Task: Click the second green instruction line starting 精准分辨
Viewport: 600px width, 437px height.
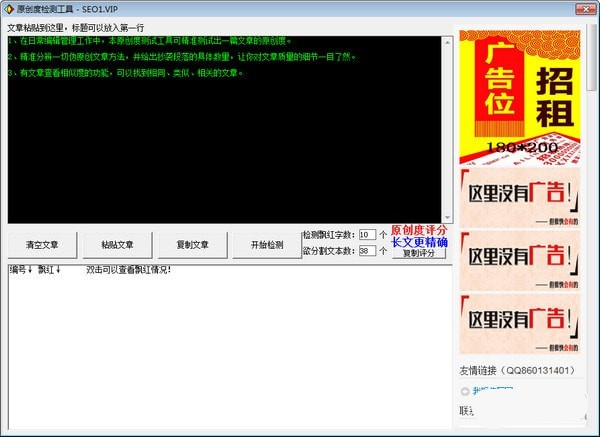Action: 182,57
